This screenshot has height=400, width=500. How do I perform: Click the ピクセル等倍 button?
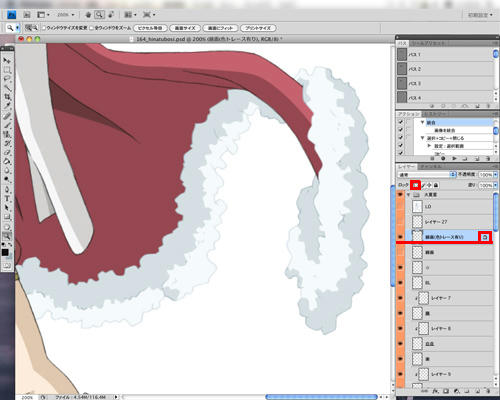[150, 28]
